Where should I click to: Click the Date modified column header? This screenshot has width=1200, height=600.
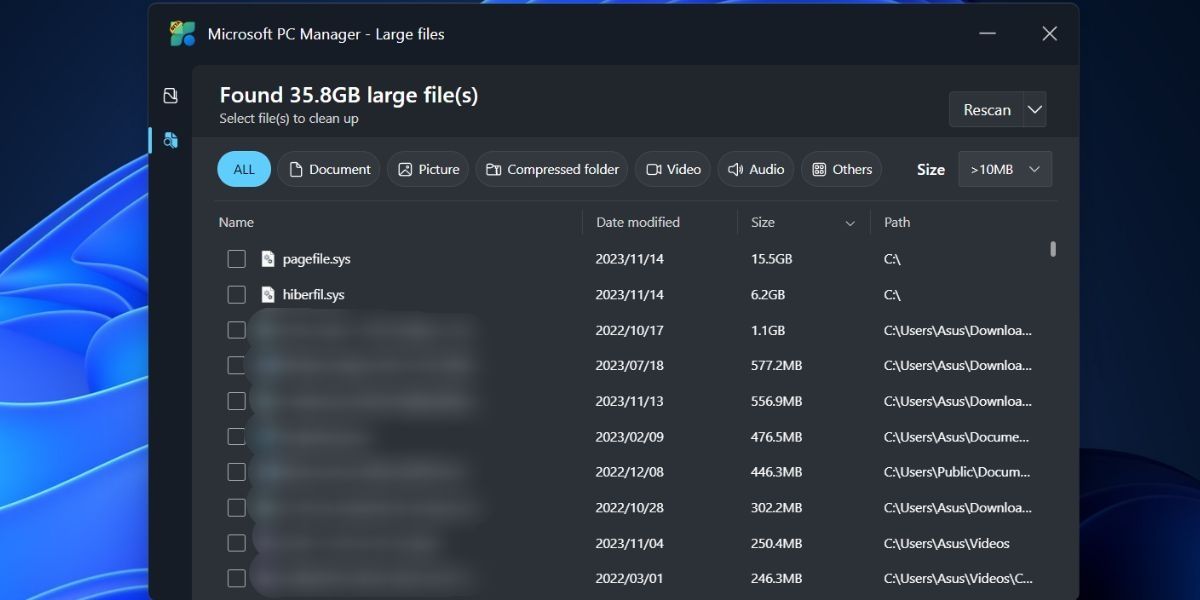(x=638, y=222)
